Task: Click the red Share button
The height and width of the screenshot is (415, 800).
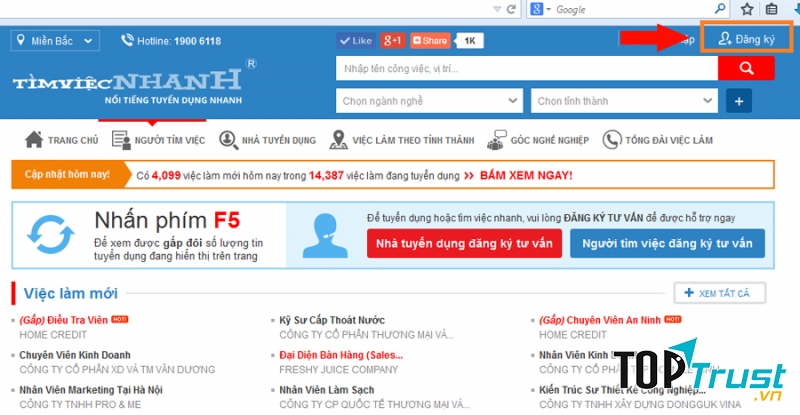Action: 430,41
